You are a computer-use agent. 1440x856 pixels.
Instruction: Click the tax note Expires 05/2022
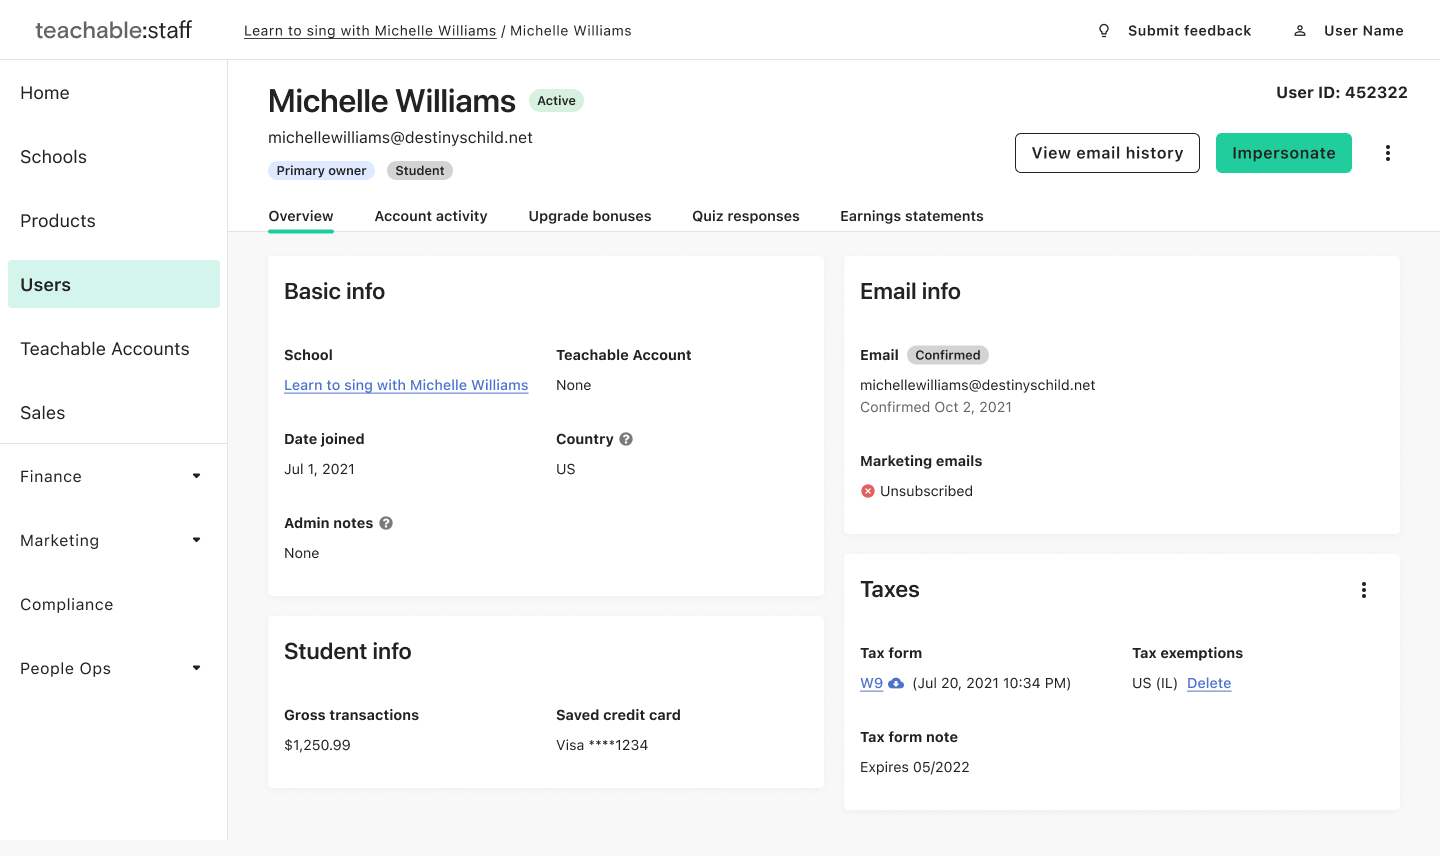[x=915, y=767]
